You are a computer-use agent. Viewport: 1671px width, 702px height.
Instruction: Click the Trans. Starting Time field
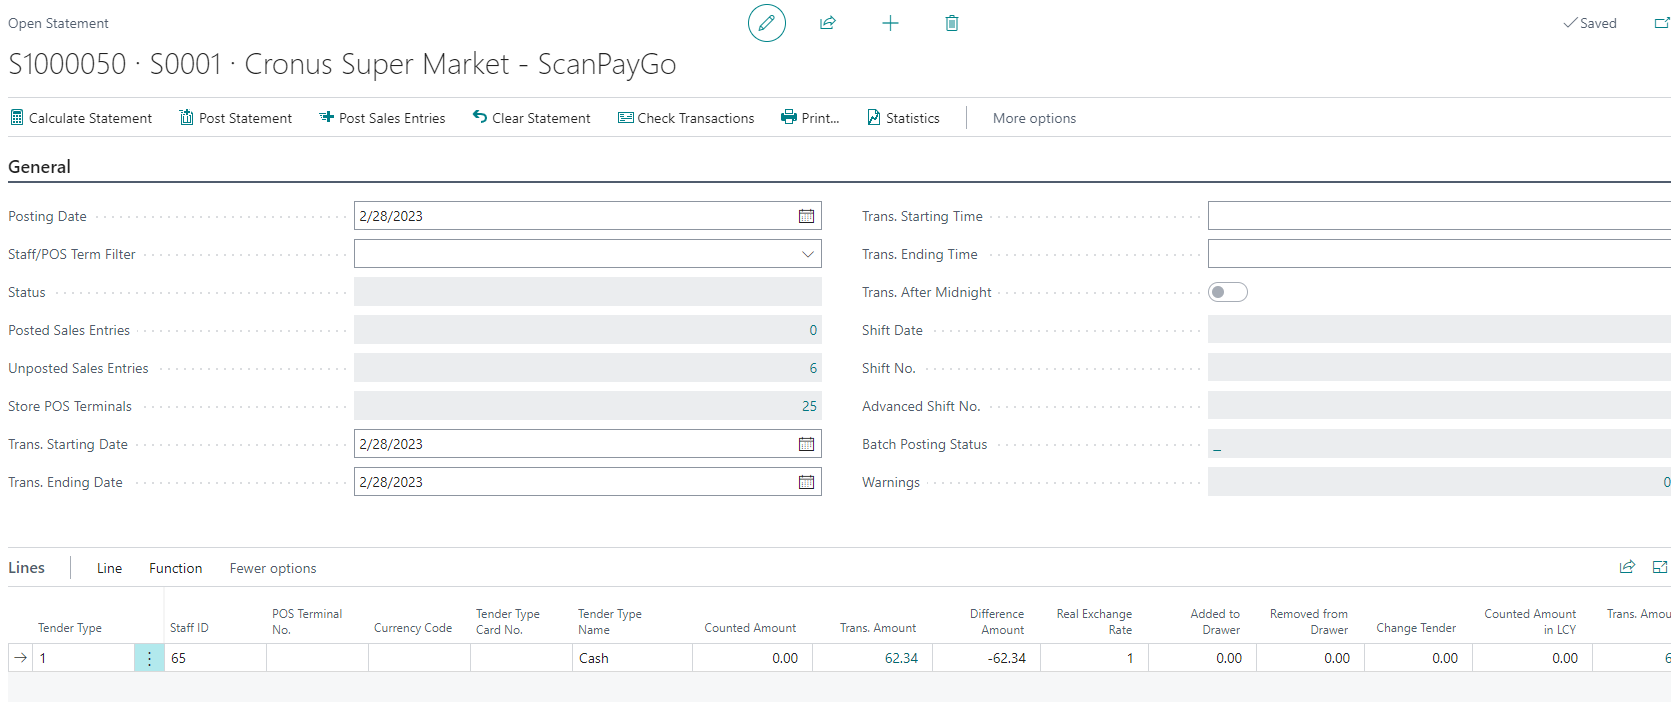pos(1438,216)
